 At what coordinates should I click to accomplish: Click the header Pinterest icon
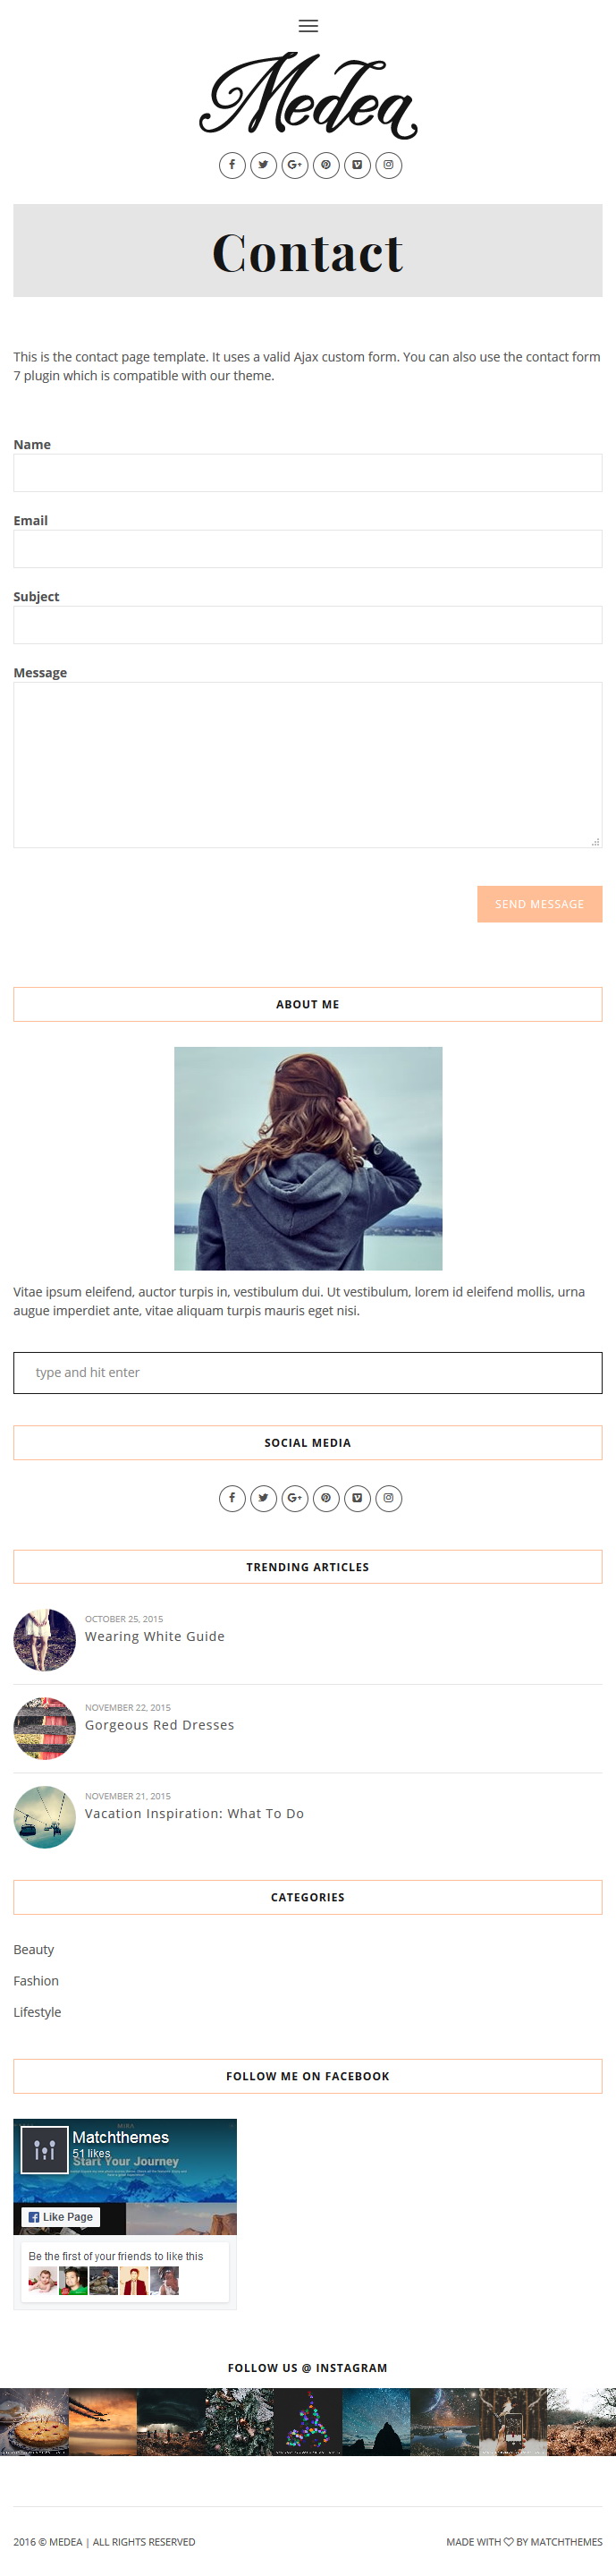click(326, 165)
